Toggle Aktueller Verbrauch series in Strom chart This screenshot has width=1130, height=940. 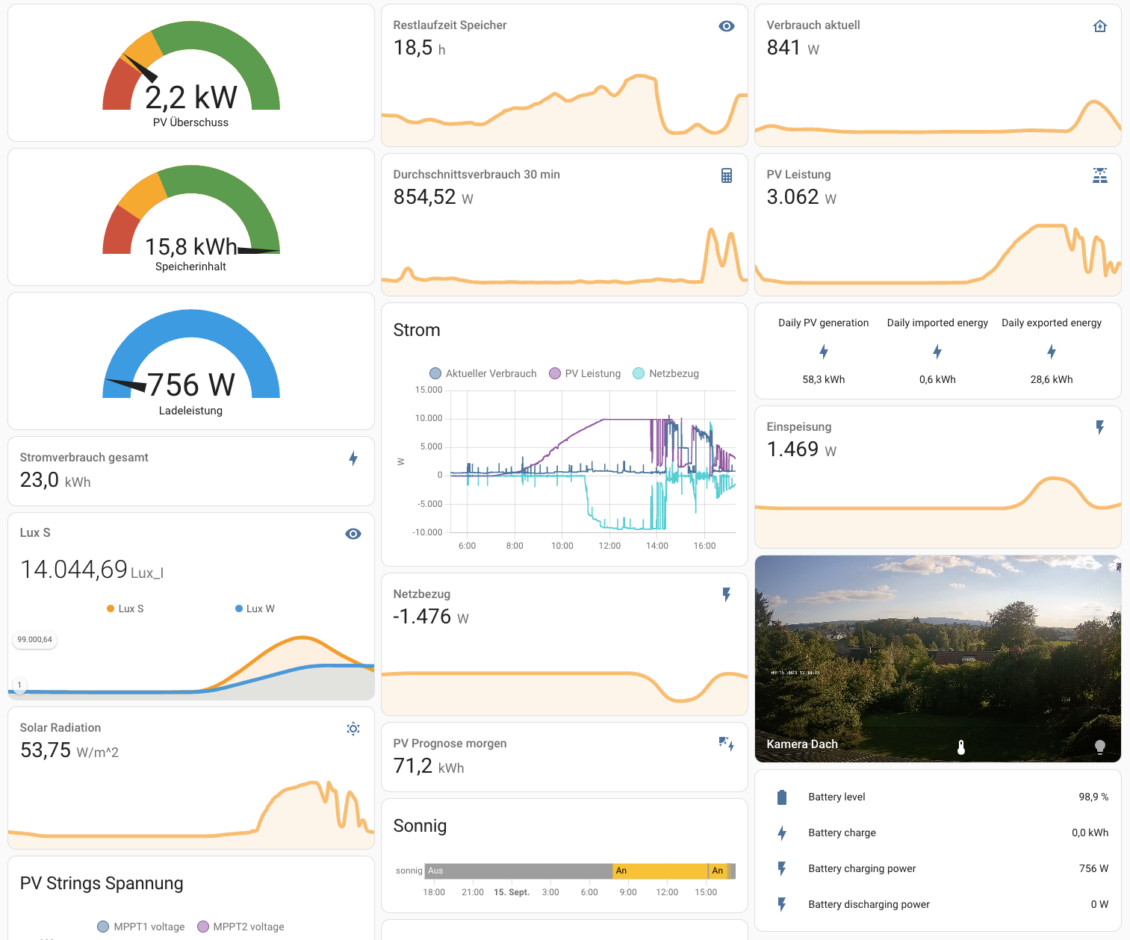(483, 373)
